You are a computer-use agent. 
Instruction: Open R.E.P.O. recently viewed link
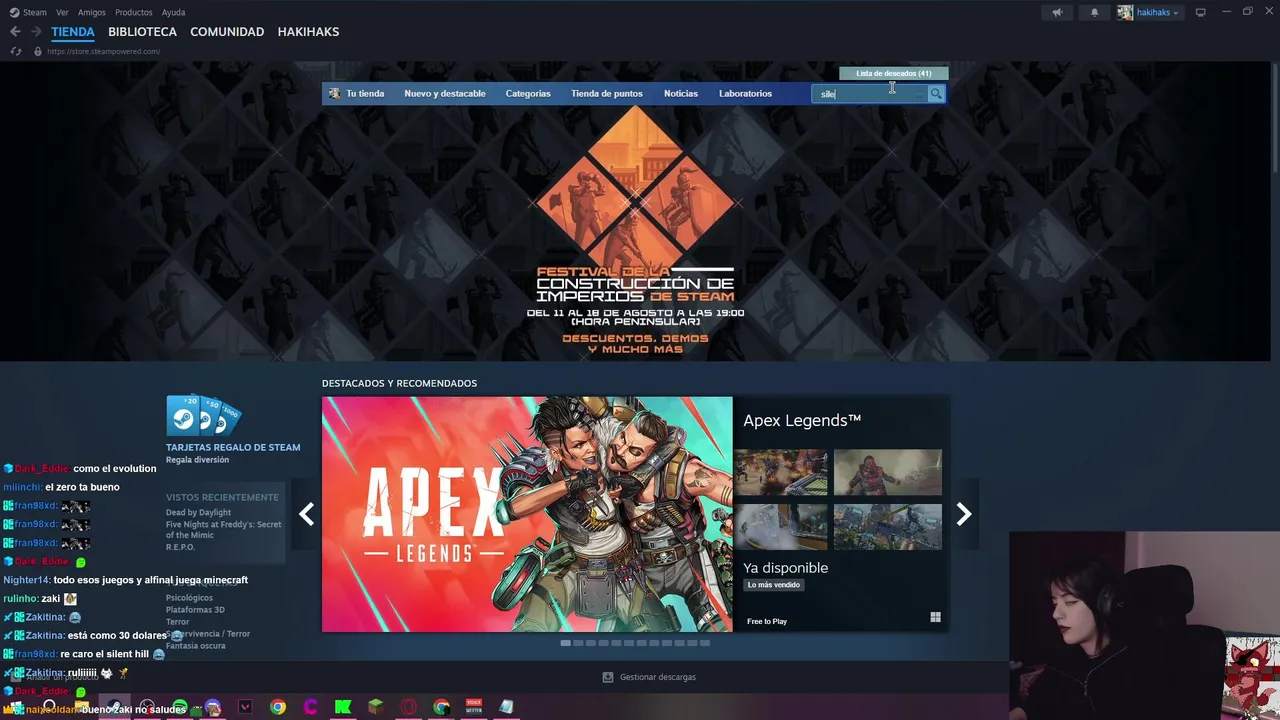[x=180, y=547]
